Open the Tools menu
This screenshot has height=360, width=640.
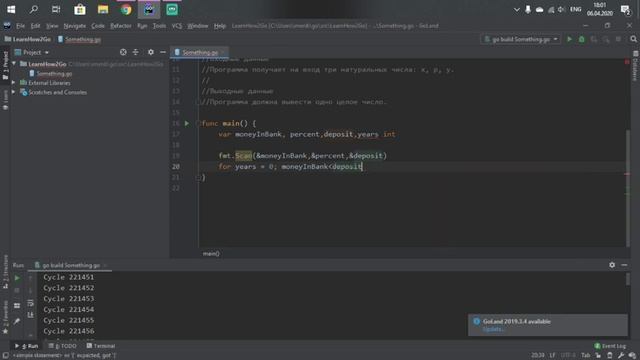point(159,26)
